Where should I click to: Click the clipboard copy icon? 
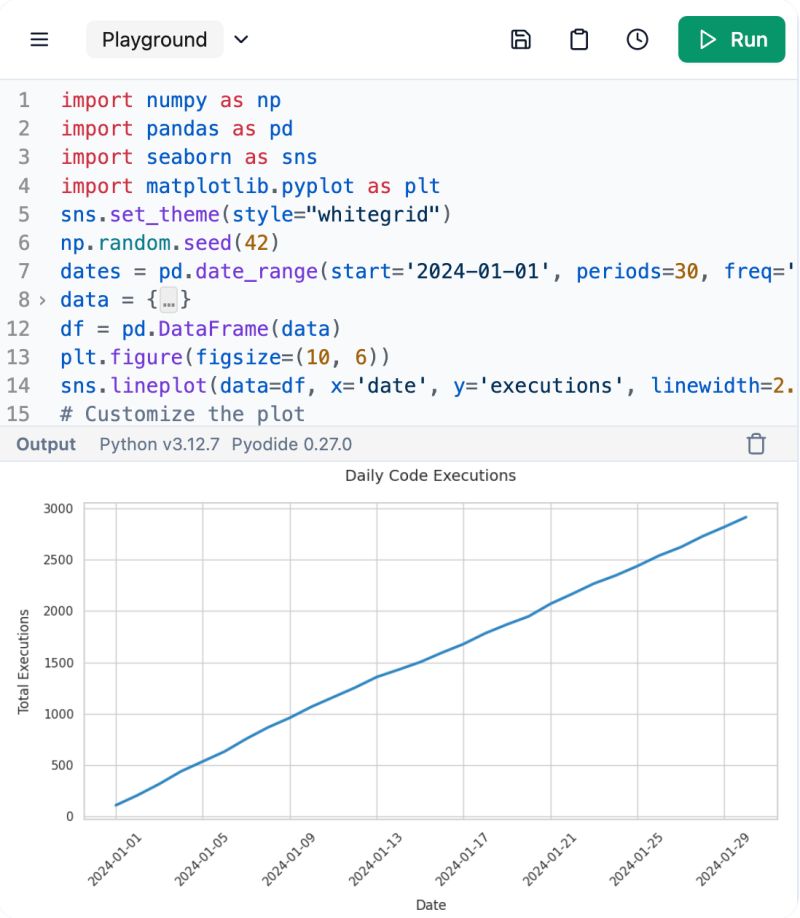pos(579,39)
